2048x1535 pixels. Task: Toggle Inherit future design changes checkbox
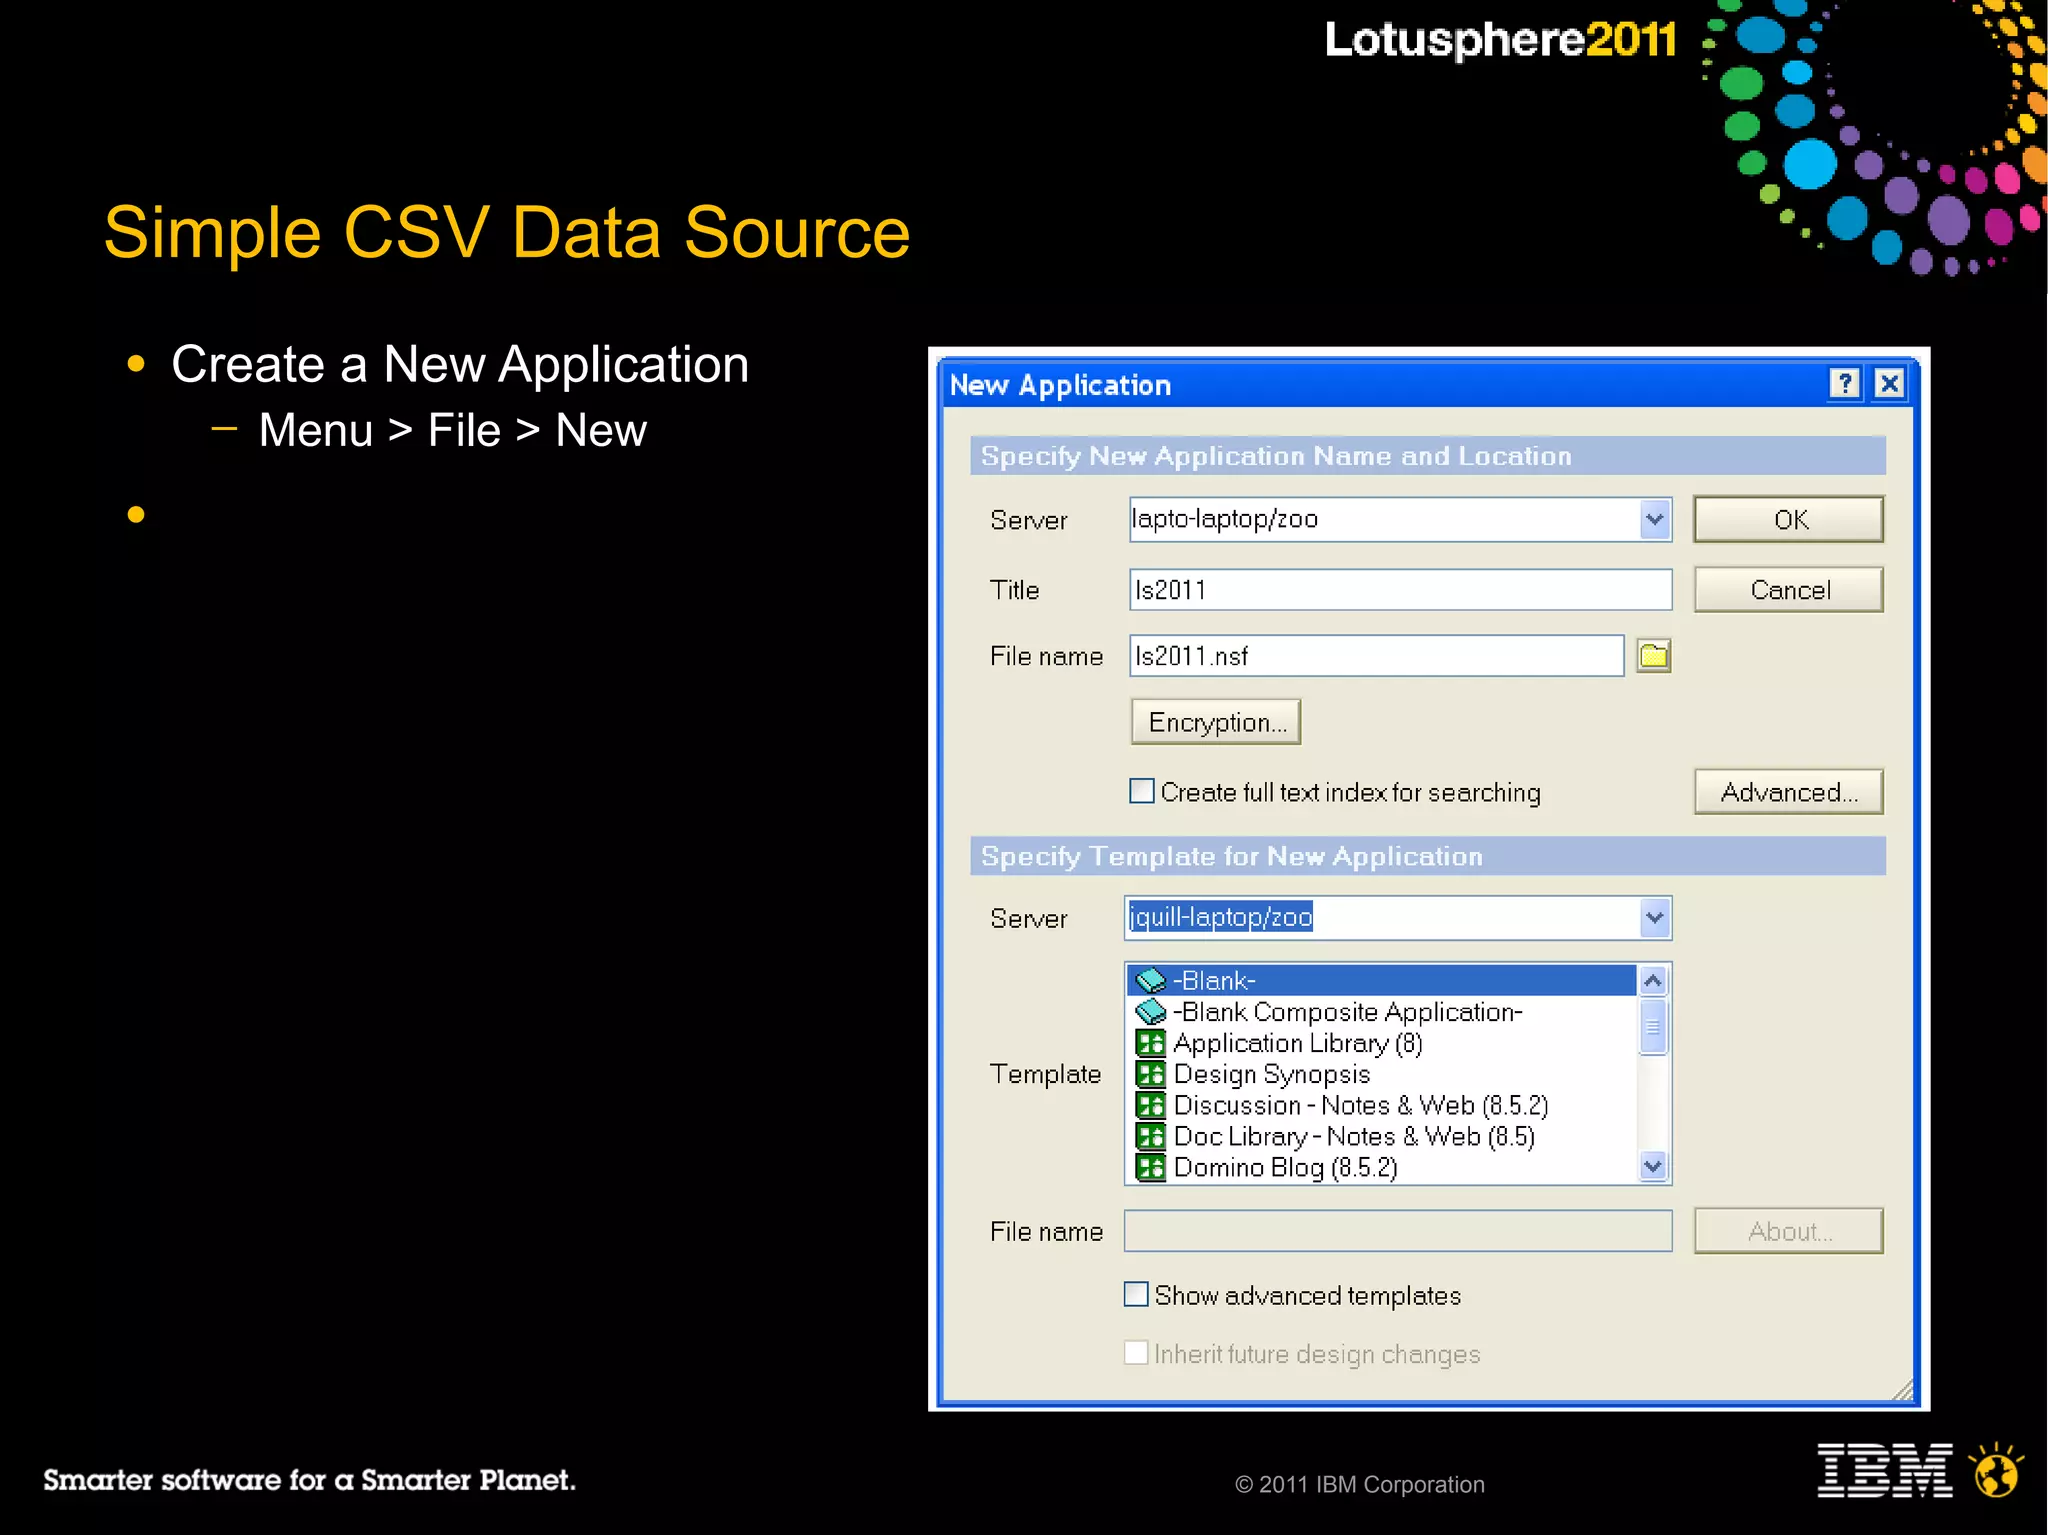[x=1136, y=1353]
